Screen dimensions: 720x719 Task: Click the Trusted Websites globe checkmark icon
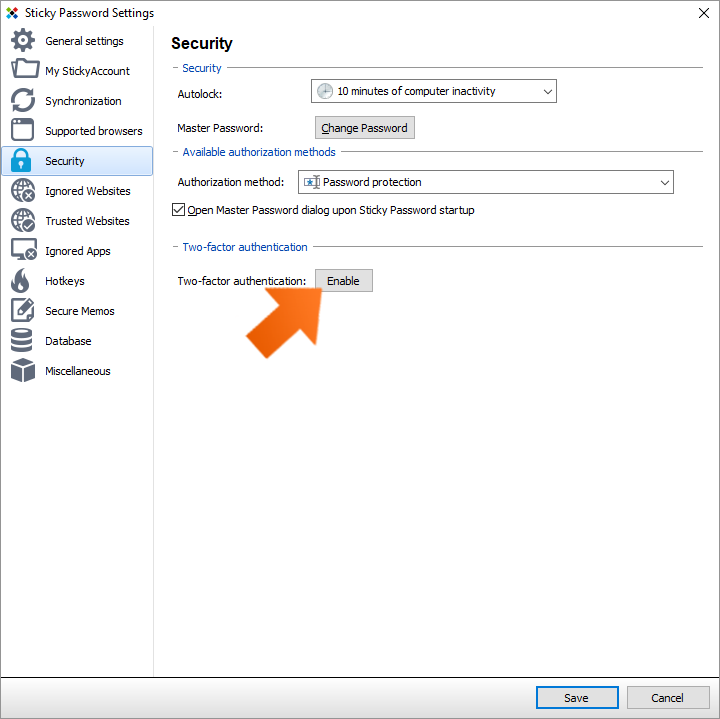click(x=23, y=220)
